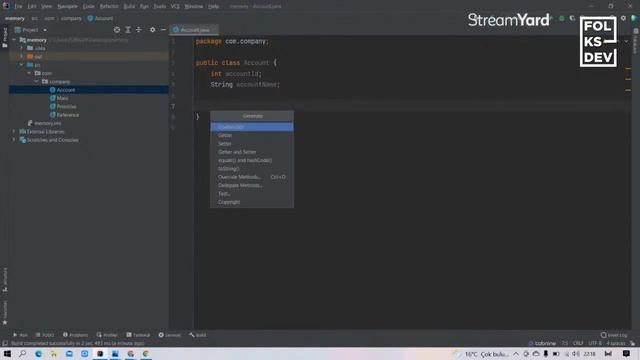Click the UTF-8 encoding widget
Screen dimensions: 640x360
[x=595, y=343]
